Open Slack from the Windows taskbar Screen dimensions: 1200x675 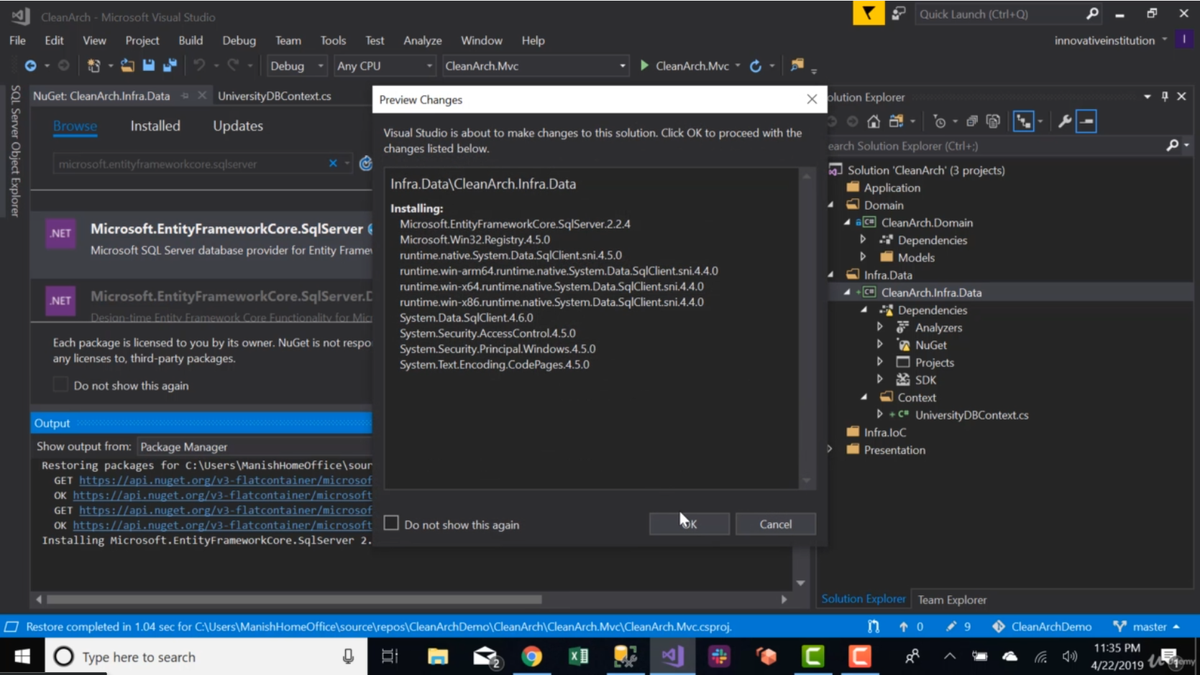pos(719,656)
